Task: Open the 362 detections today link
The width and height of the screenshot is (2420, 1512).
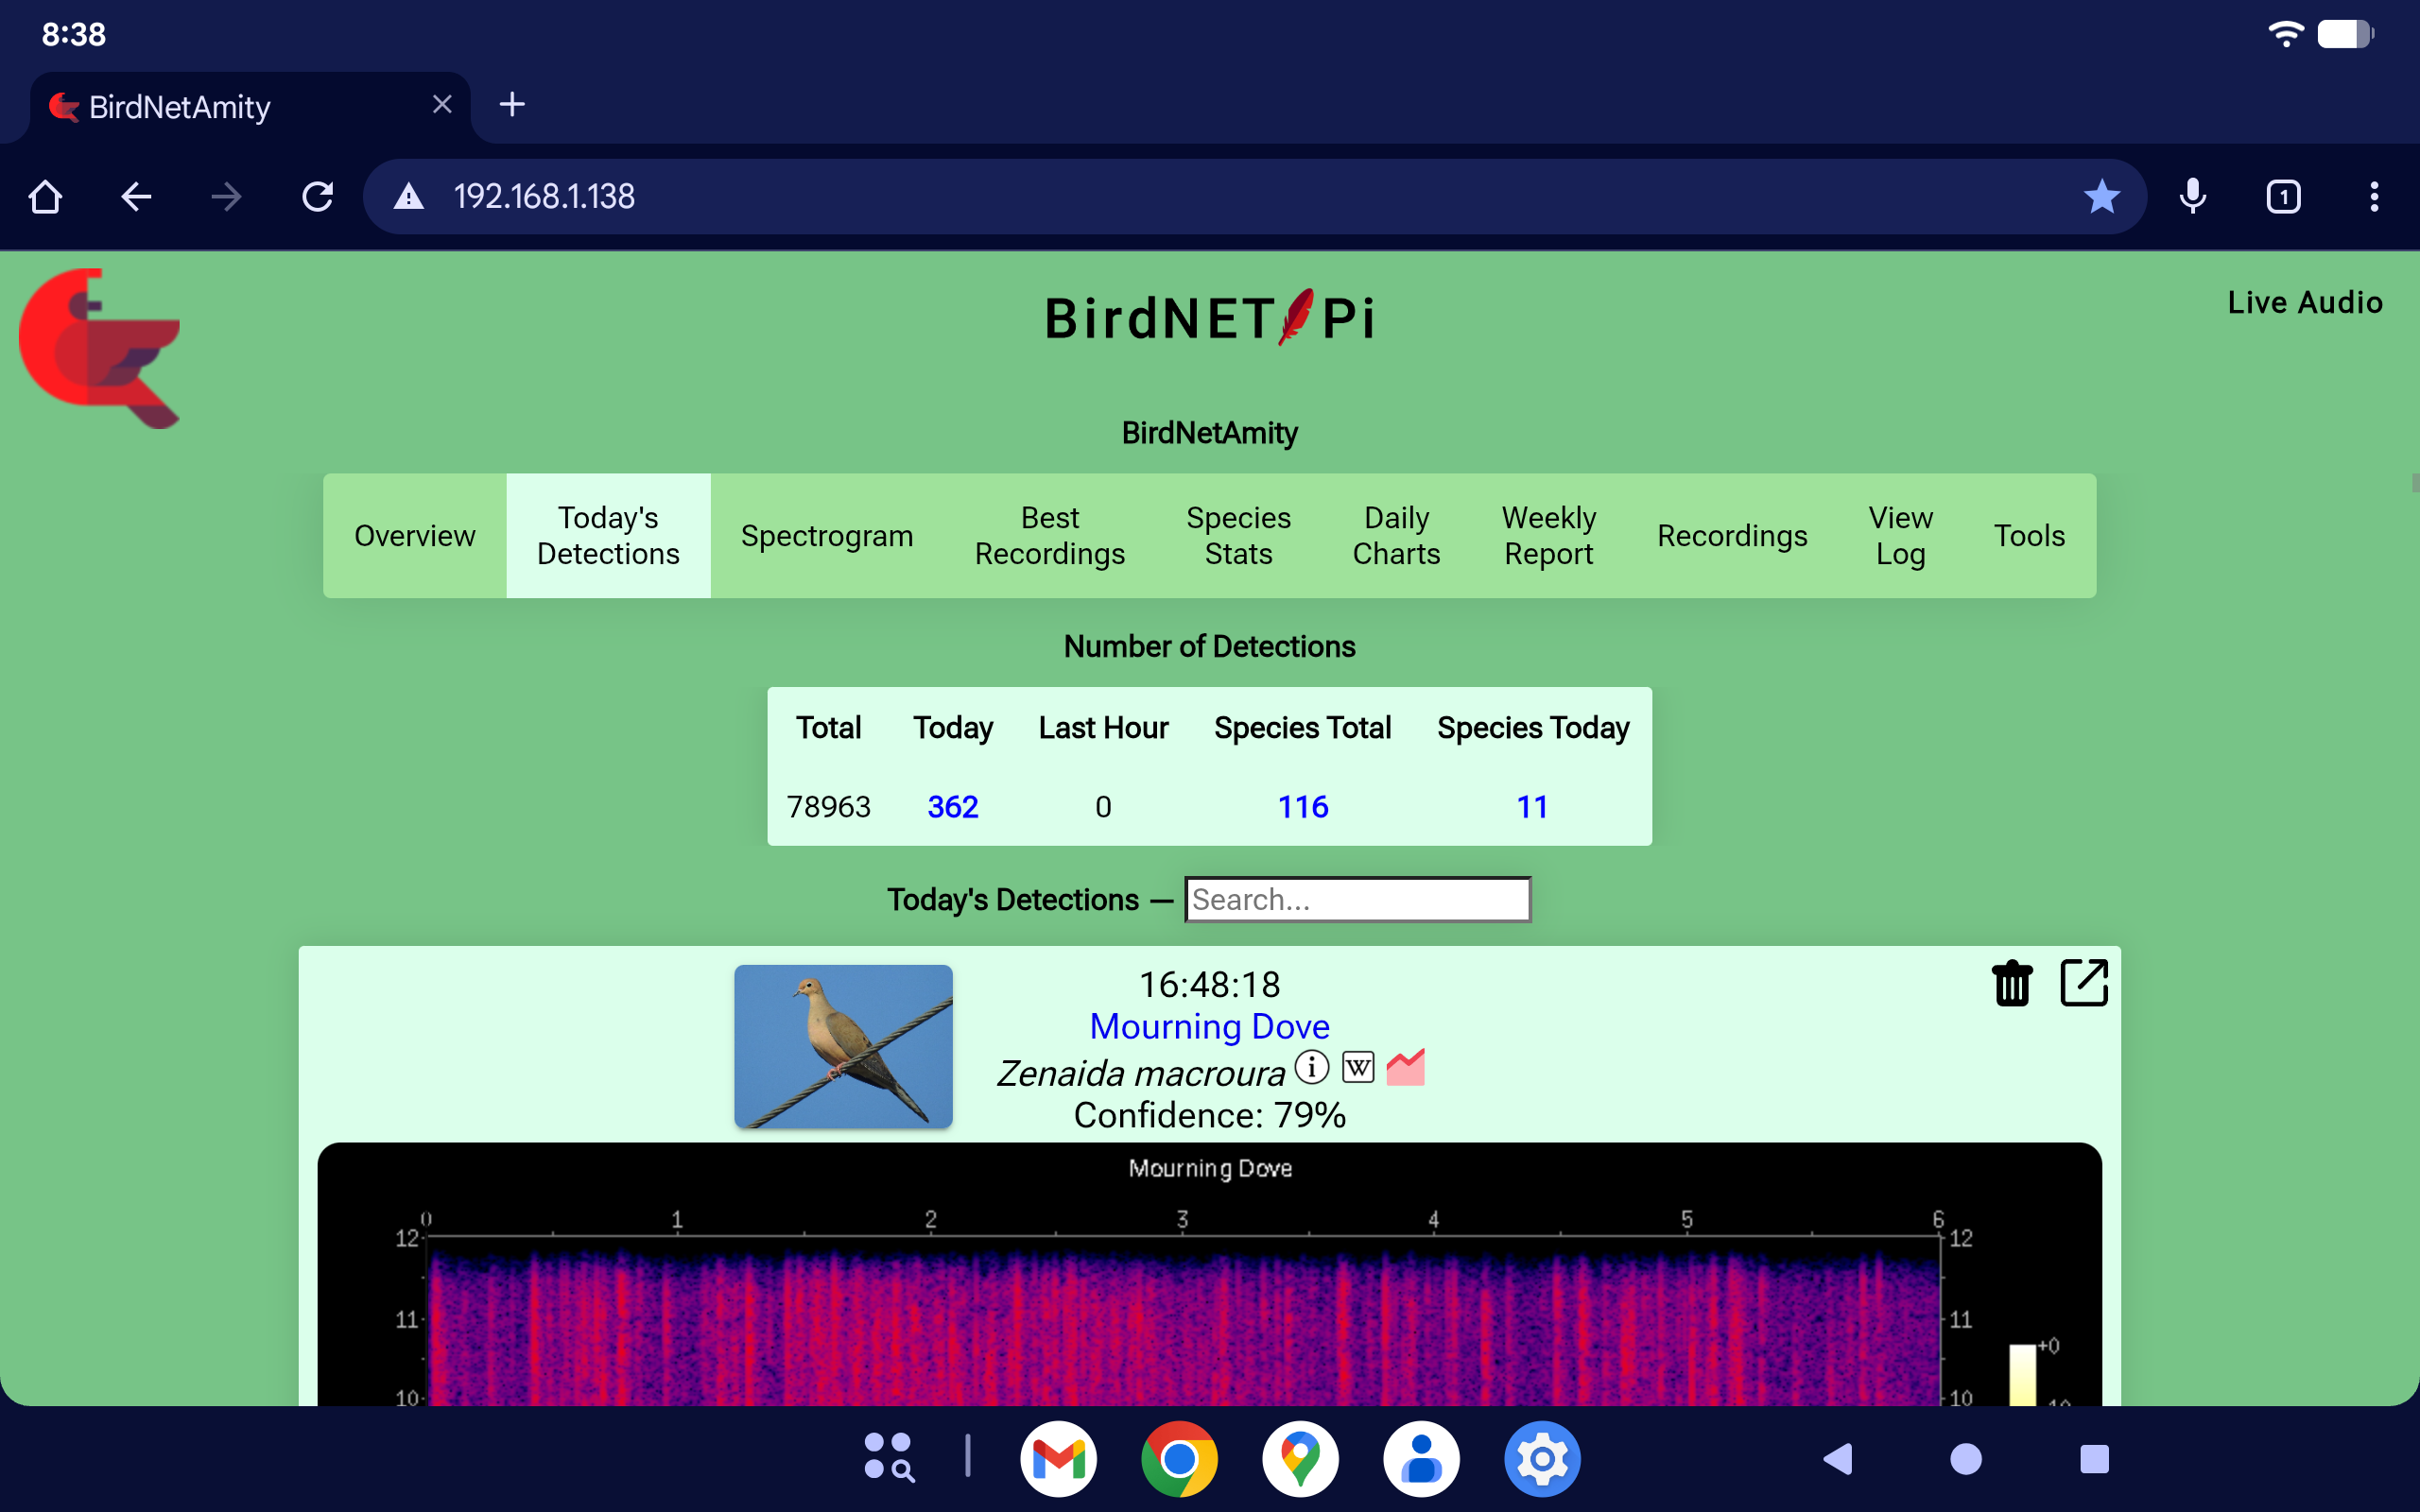Action: click(952, 806)
